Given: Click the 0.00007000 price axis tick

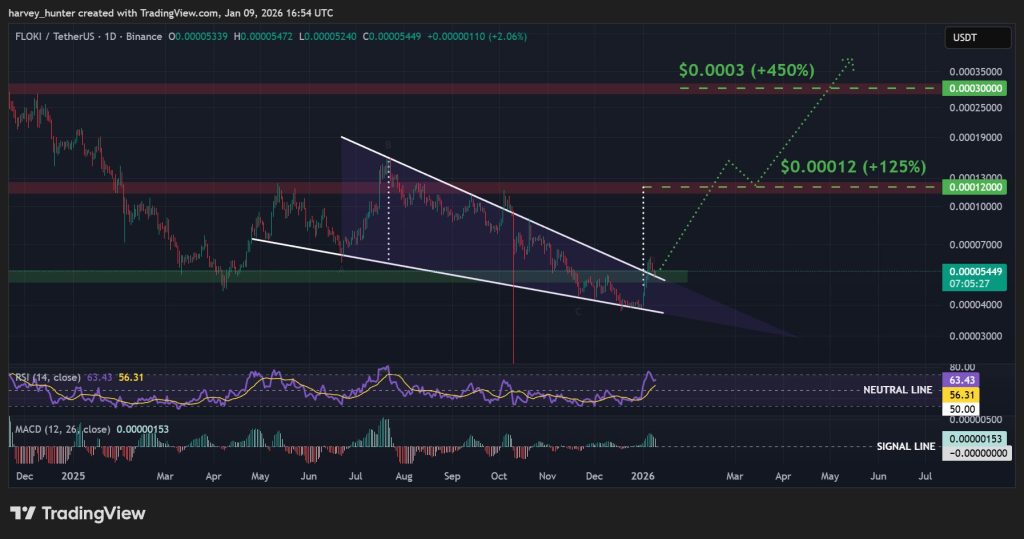Looking at the screenshot, I should tap(975, 245).
